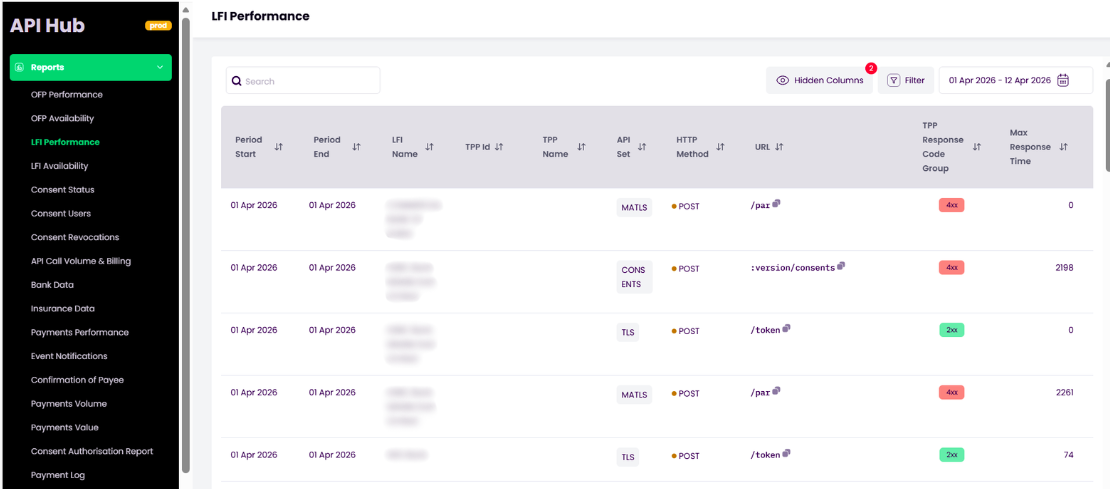The image size is (1110, 489).
Task: Copy /token URL with response time 74
Action: (786, 453)
